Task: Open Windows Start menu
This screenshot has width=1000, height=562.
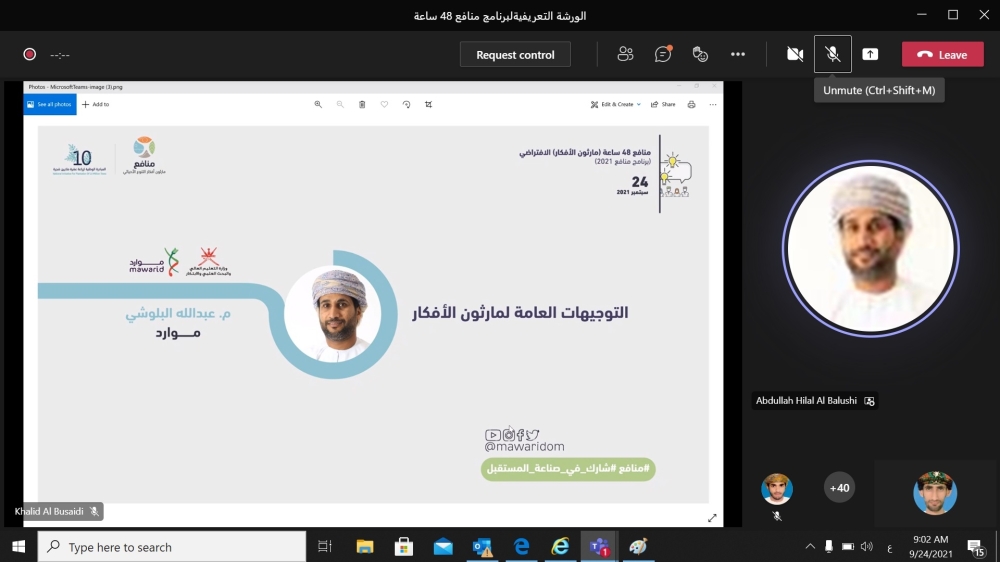Action: tap(18, 547)
